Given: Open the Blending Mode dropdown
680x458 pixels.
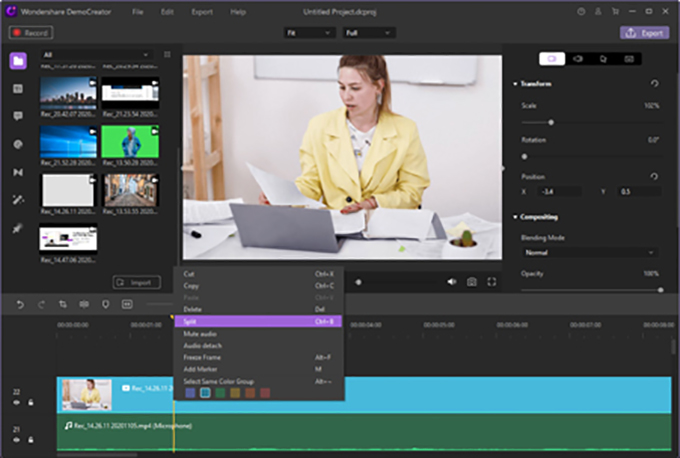Looking at the screenshot, I should [x=588, y=252].
